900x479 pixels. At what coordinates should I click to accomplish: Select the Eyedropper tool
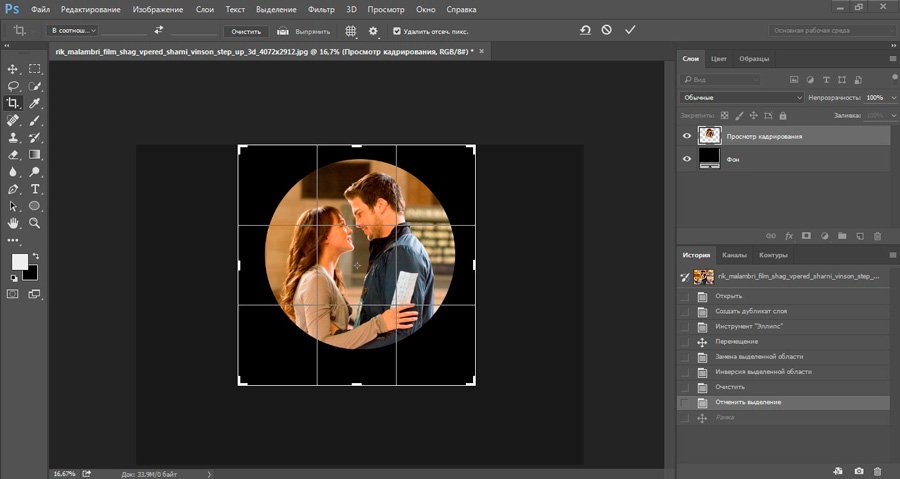pos(34,103)
